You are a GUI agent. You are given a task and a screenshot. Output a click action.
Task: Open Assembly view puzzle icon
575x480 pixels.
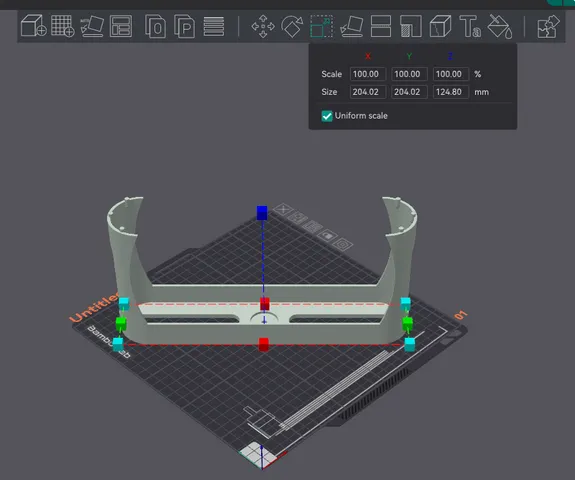[x=548, y=26]
